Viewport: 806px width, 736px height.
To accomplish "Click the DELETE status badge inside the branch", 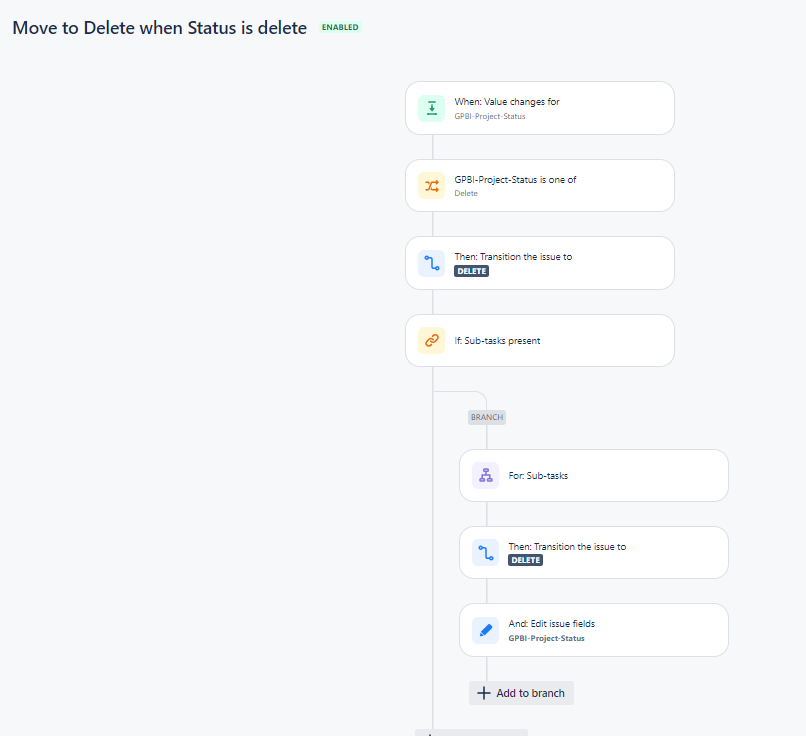I will point(525,560).
